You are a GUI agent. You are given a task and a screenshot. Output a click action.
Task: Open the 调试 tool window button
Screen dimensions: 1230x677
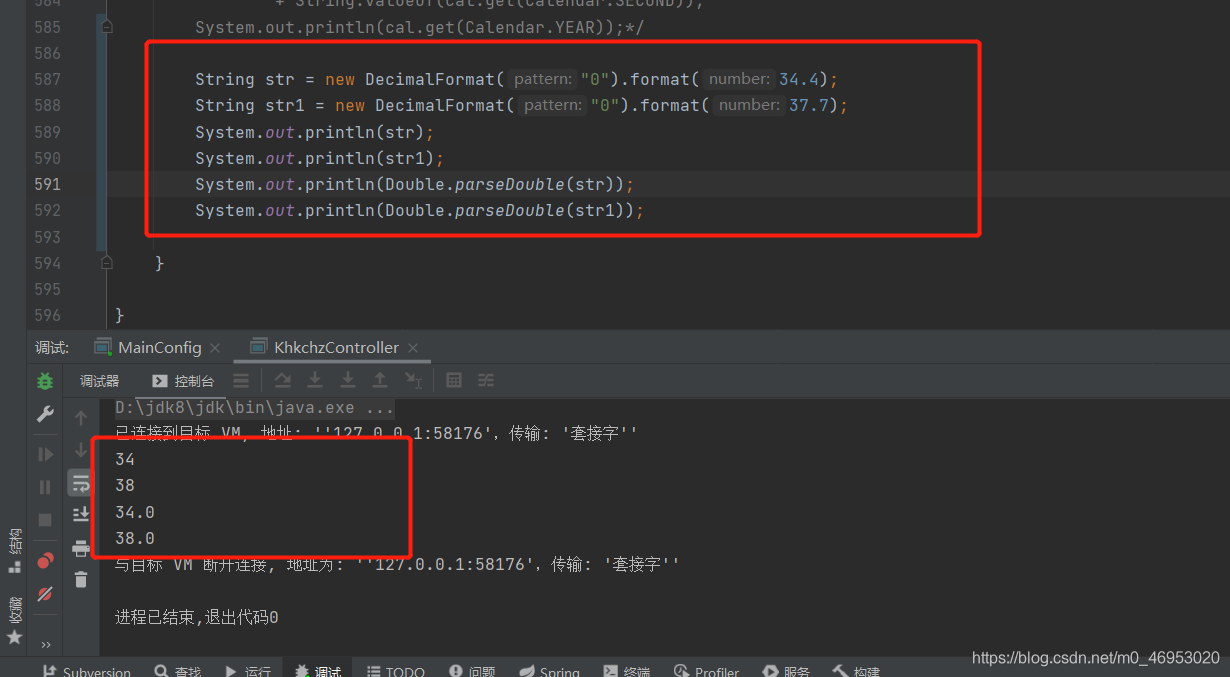click(318, 671)
